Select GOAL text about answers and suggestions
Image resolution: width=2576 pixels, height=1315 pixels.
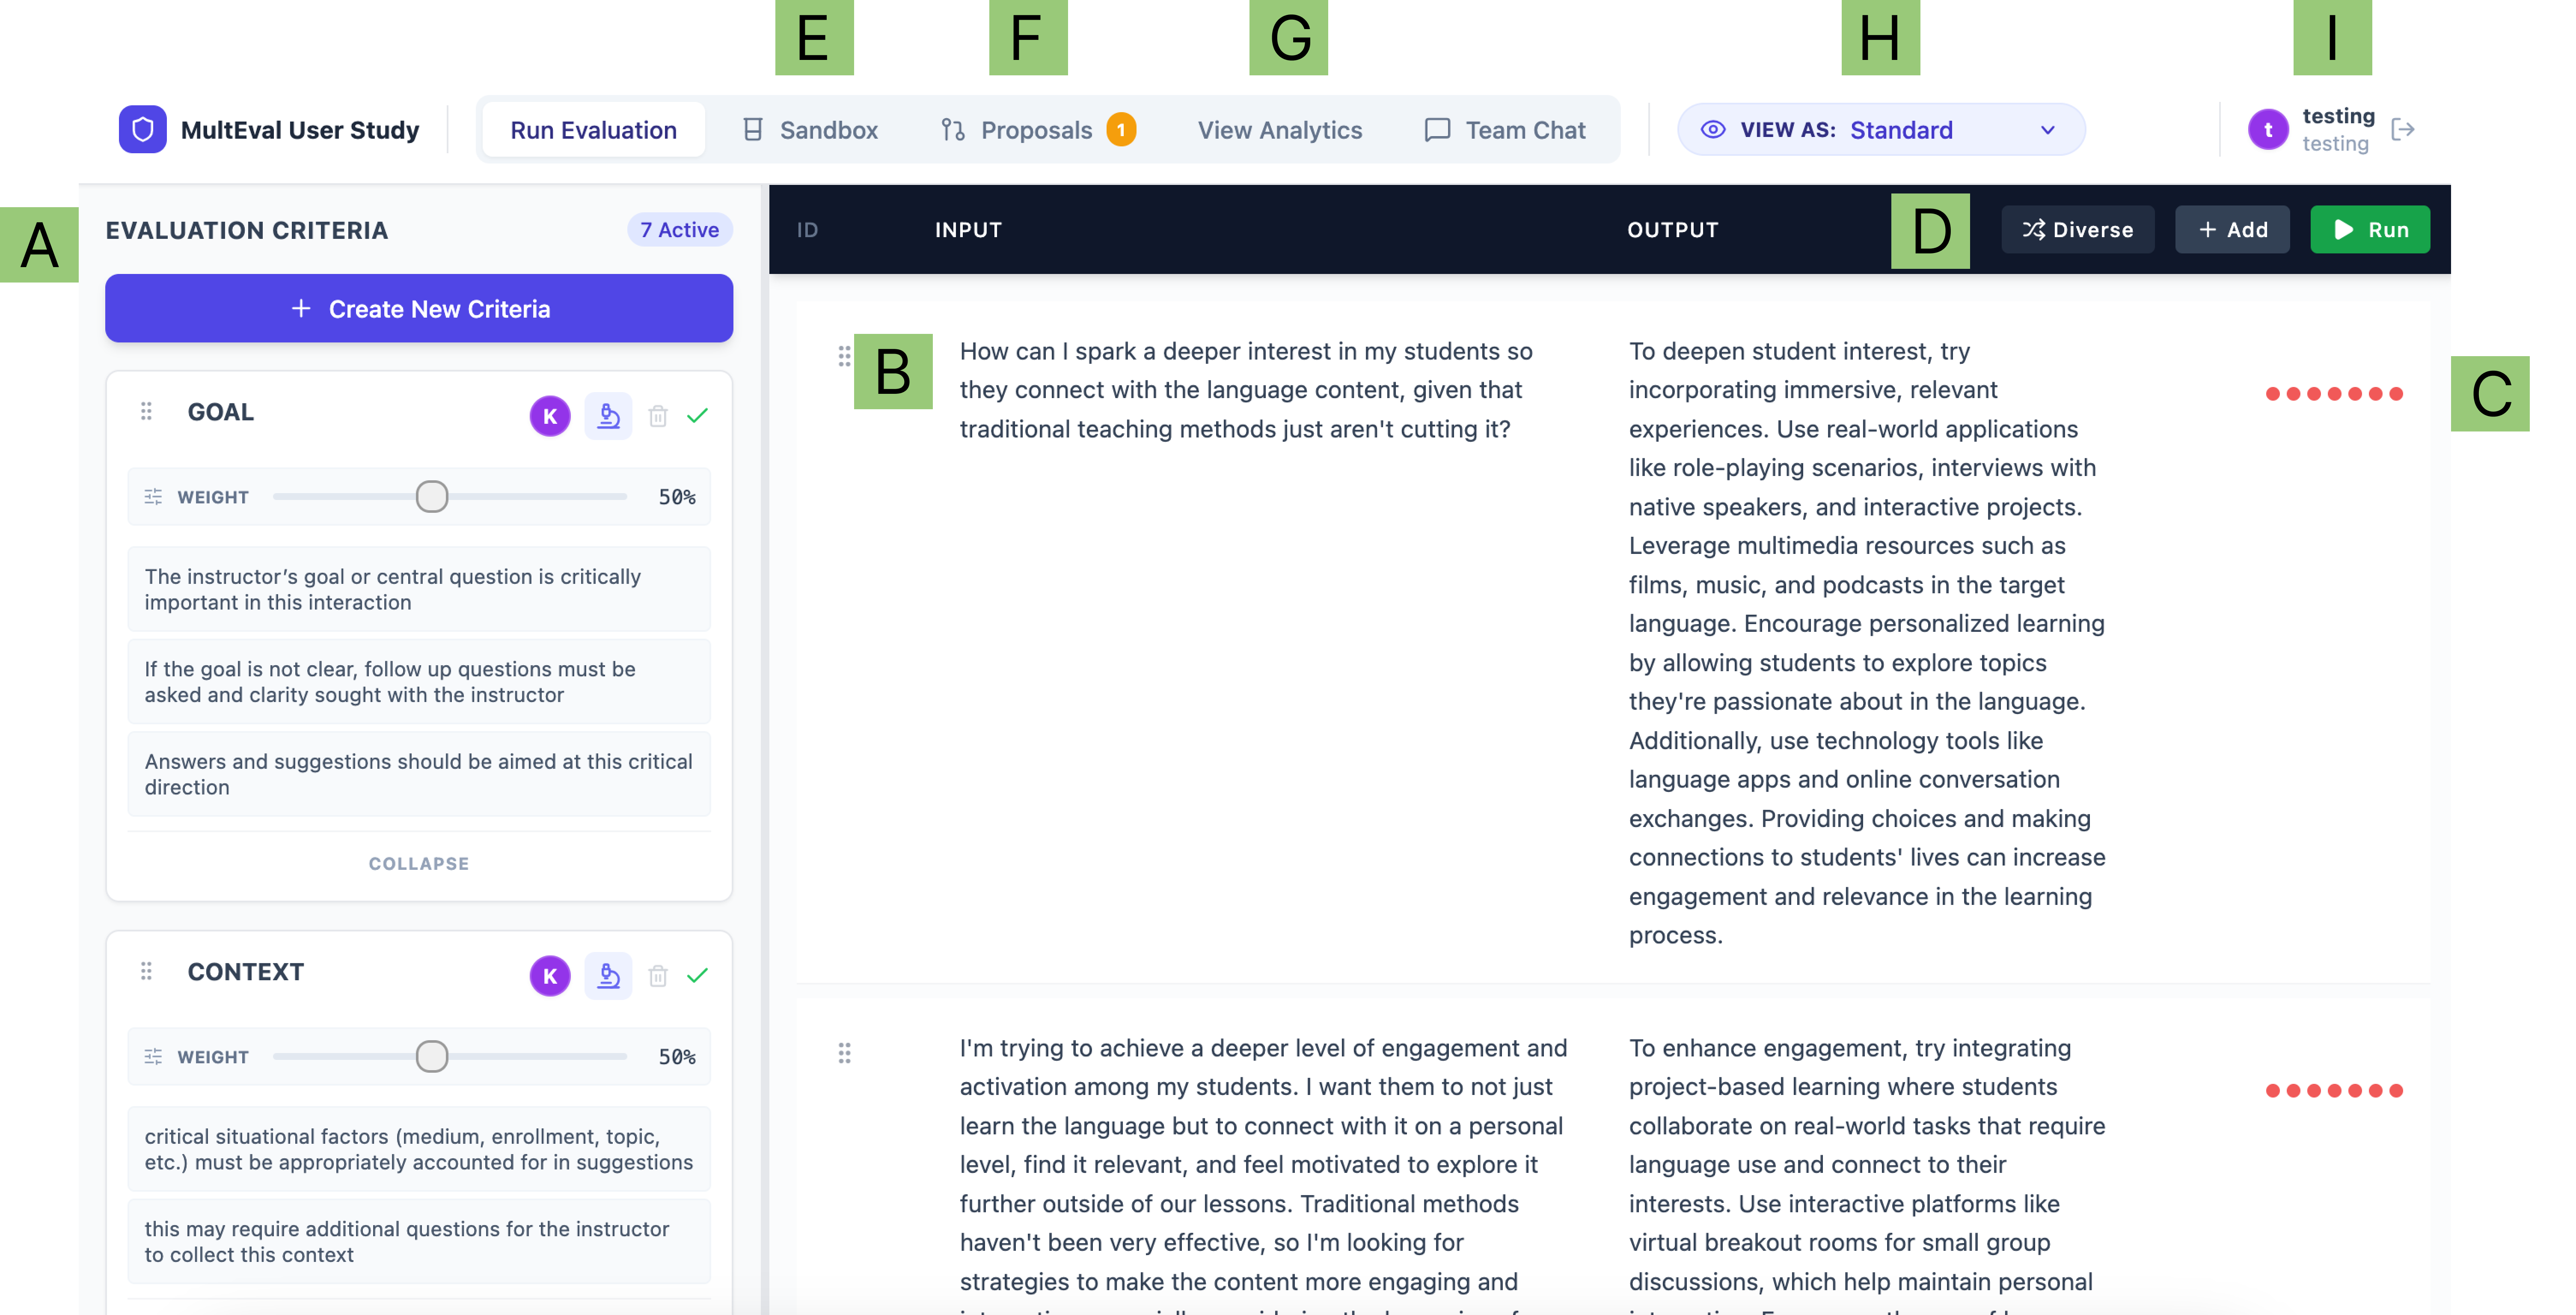tap(419, 775)
